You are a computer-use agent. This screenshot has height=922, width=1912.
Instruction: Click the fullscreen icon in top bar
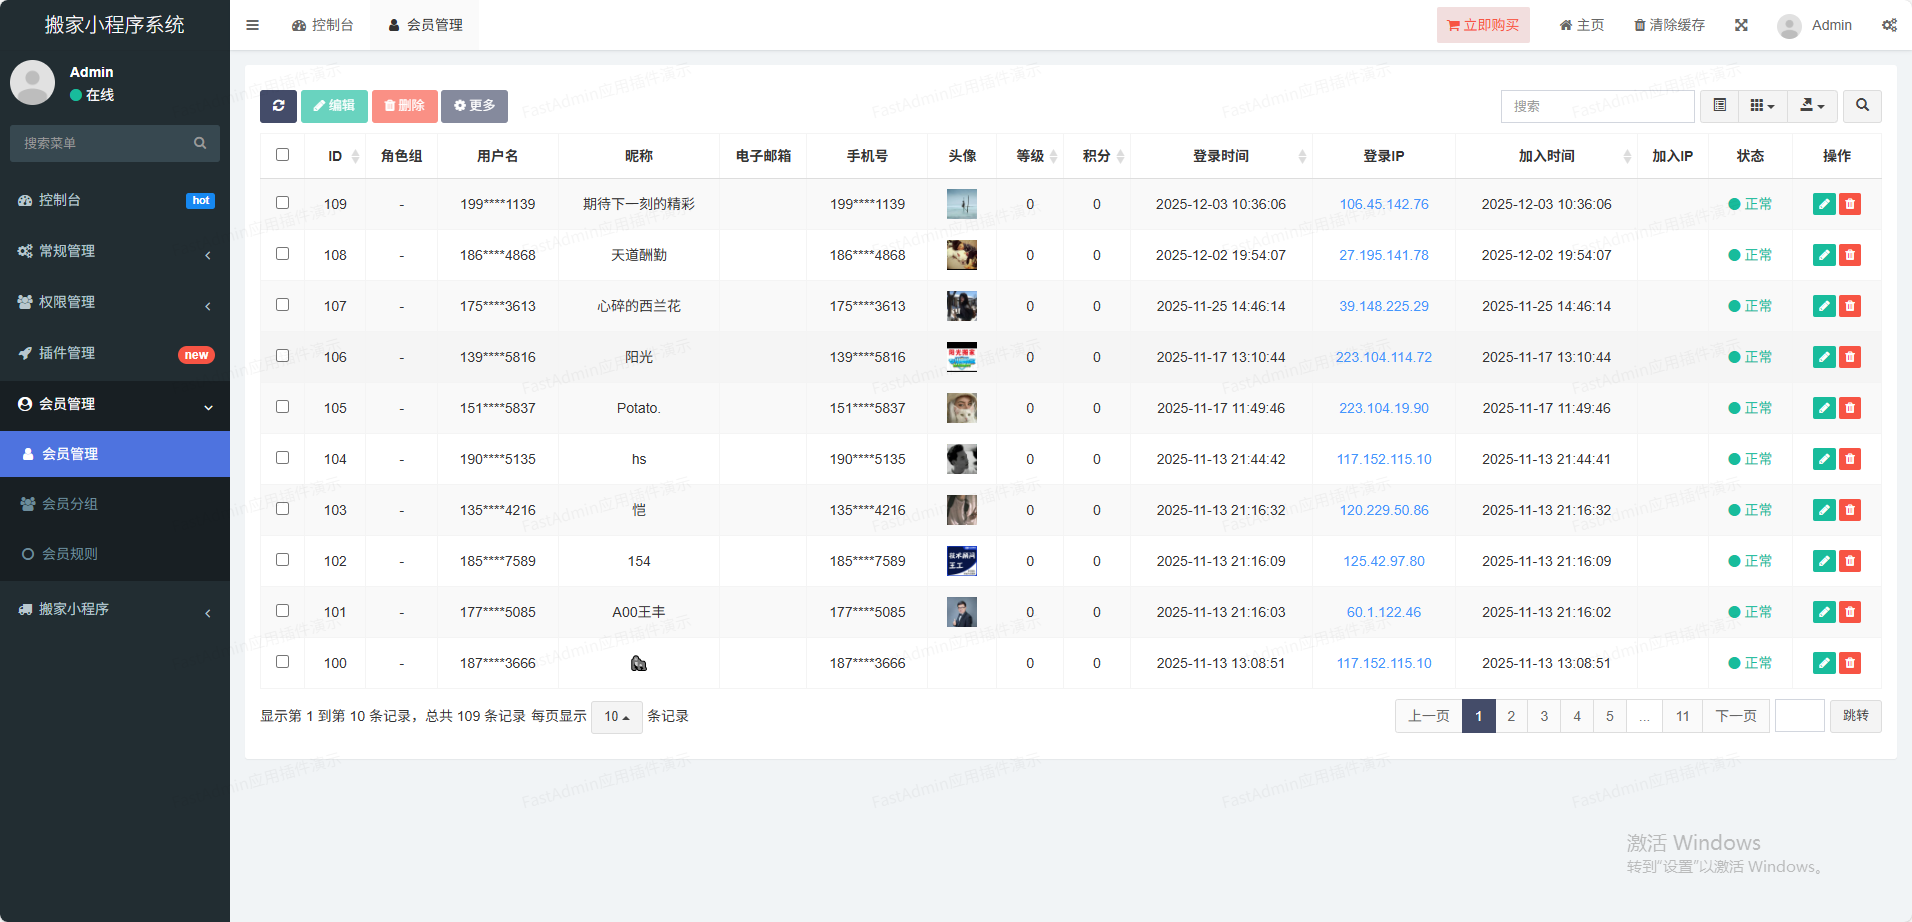1741,25
